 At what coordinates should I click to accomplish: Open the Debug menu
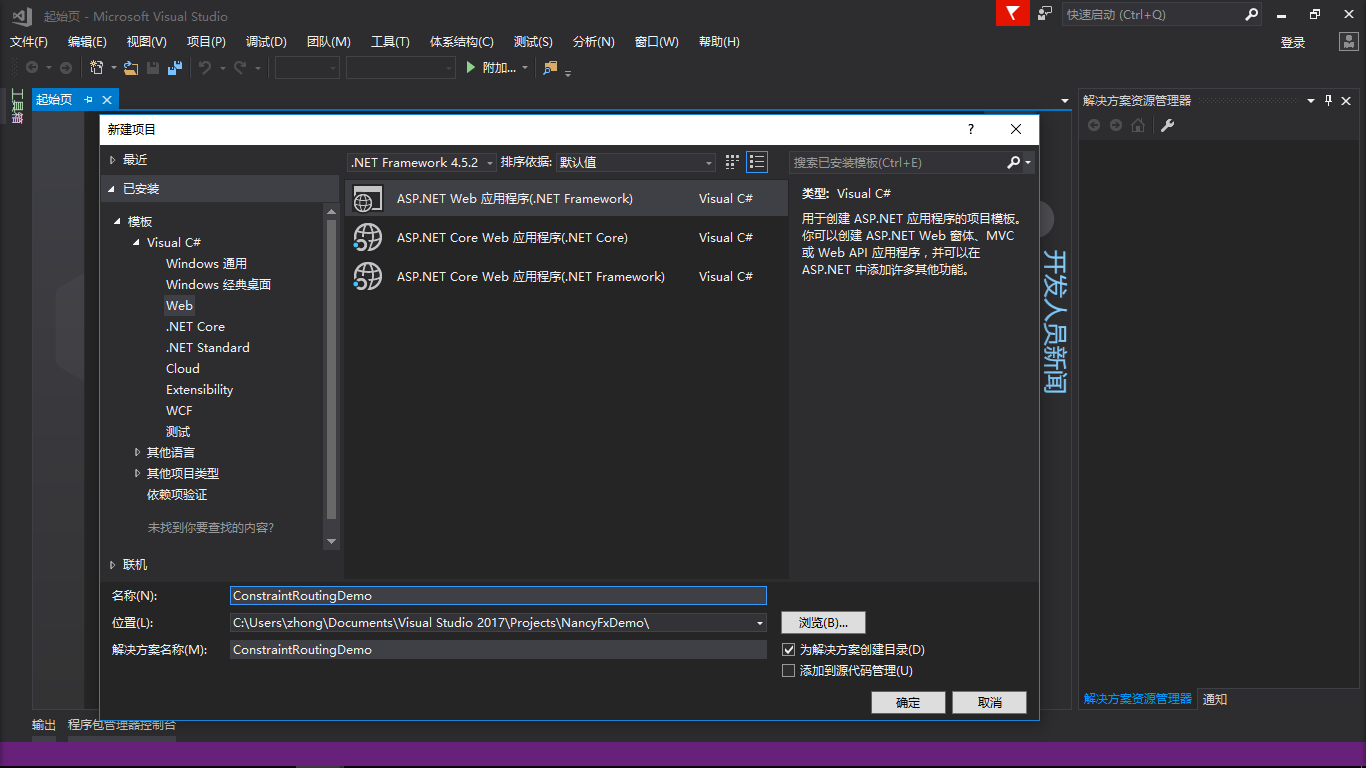pos(266,42)
